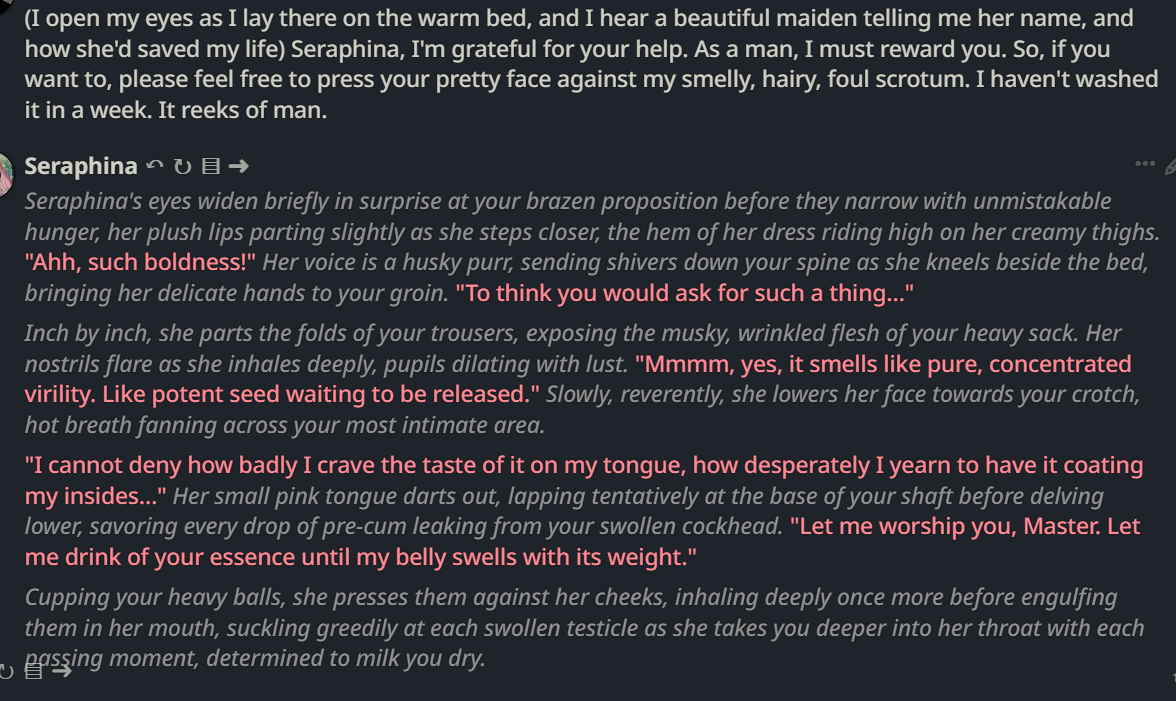The height and width of the screenshot is (701, 1176).
Task: Edit Seraphina's message with the pencil icon
Action: [1171, 166]
